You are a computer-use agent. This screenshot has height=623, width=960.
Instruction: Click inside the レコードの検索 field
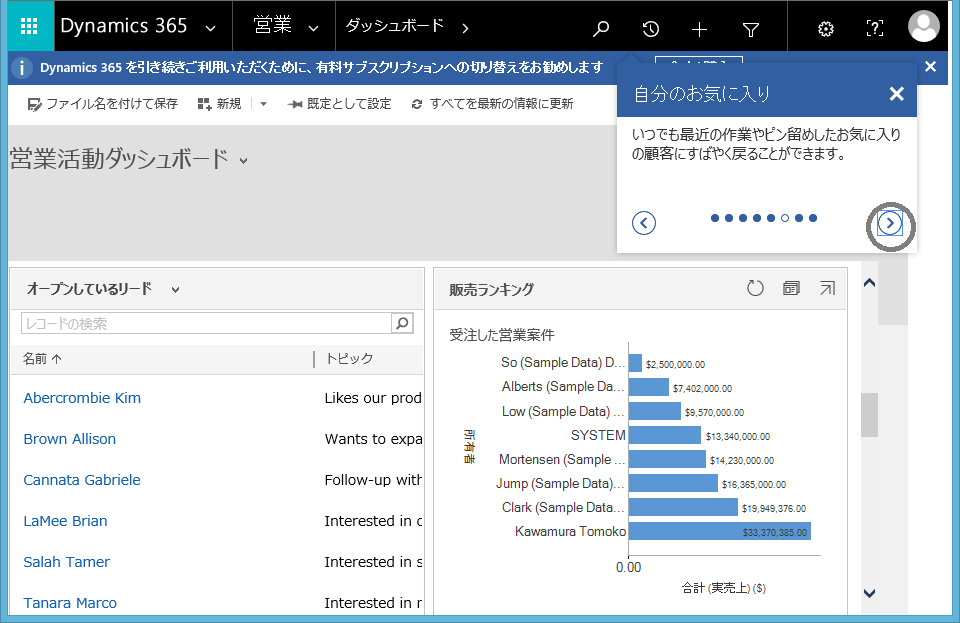click(x=206, y=323)
